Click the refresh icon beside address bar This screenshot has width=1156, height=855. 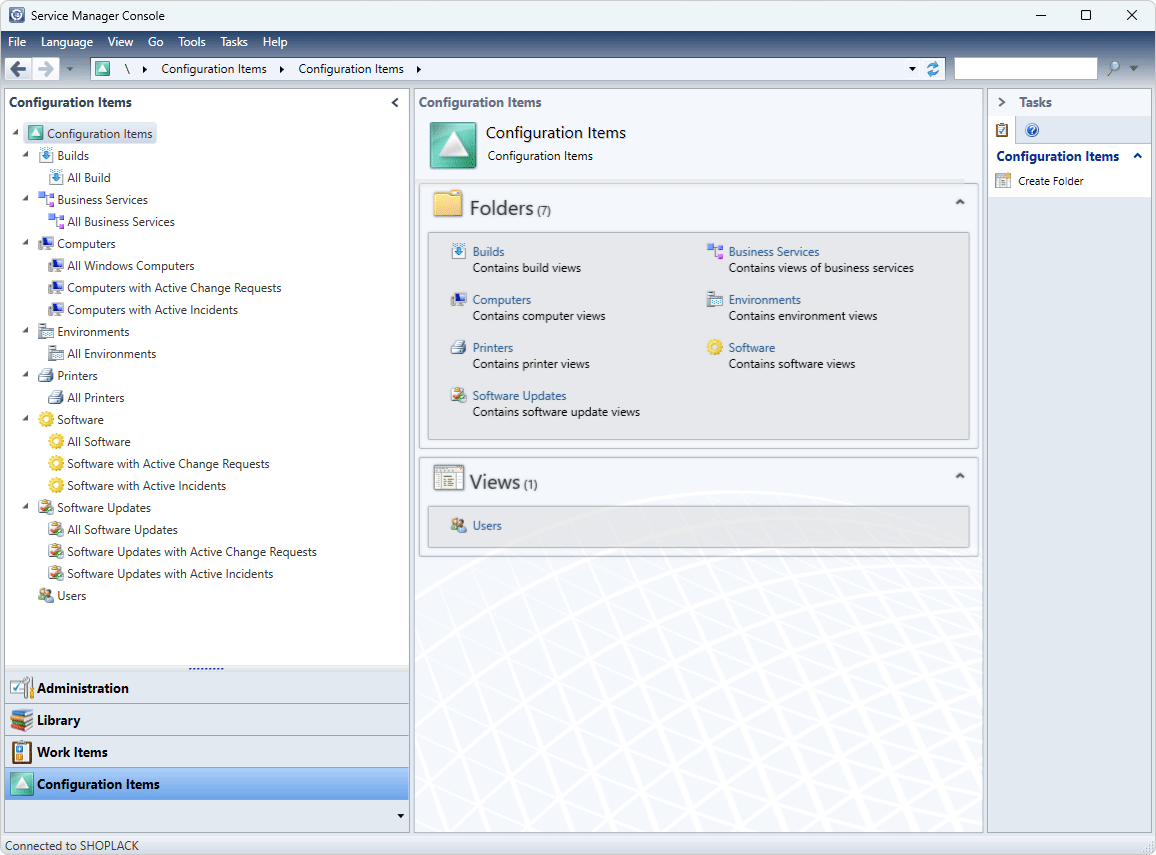click(x=933, y=69)
